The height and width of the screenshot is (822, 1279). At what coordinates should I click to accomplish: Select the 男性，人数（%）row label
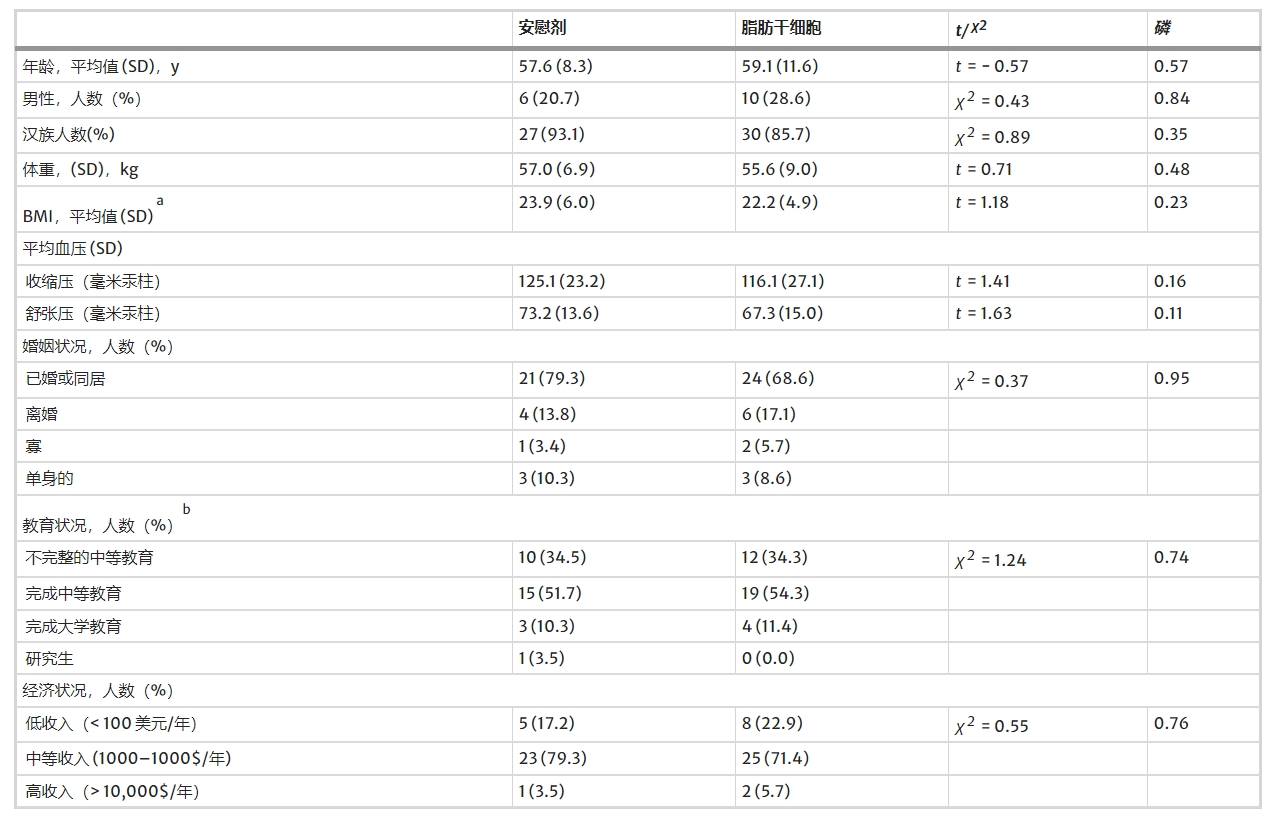coord(83,99)
